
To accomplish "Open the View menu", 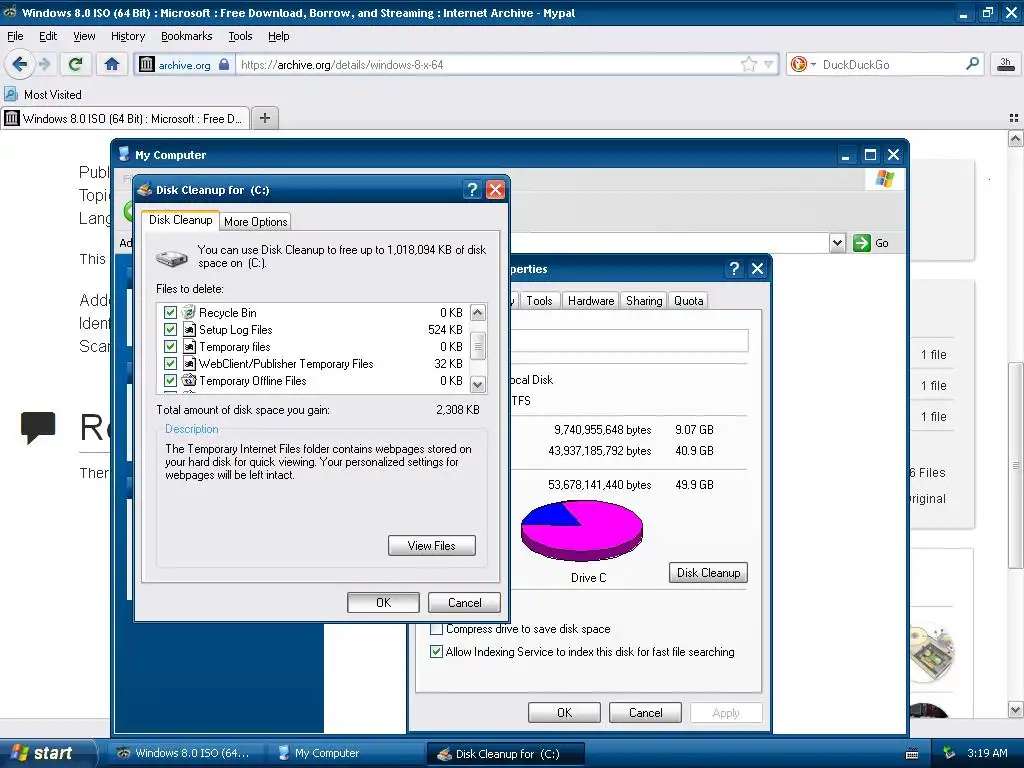I will pos(84,36).
